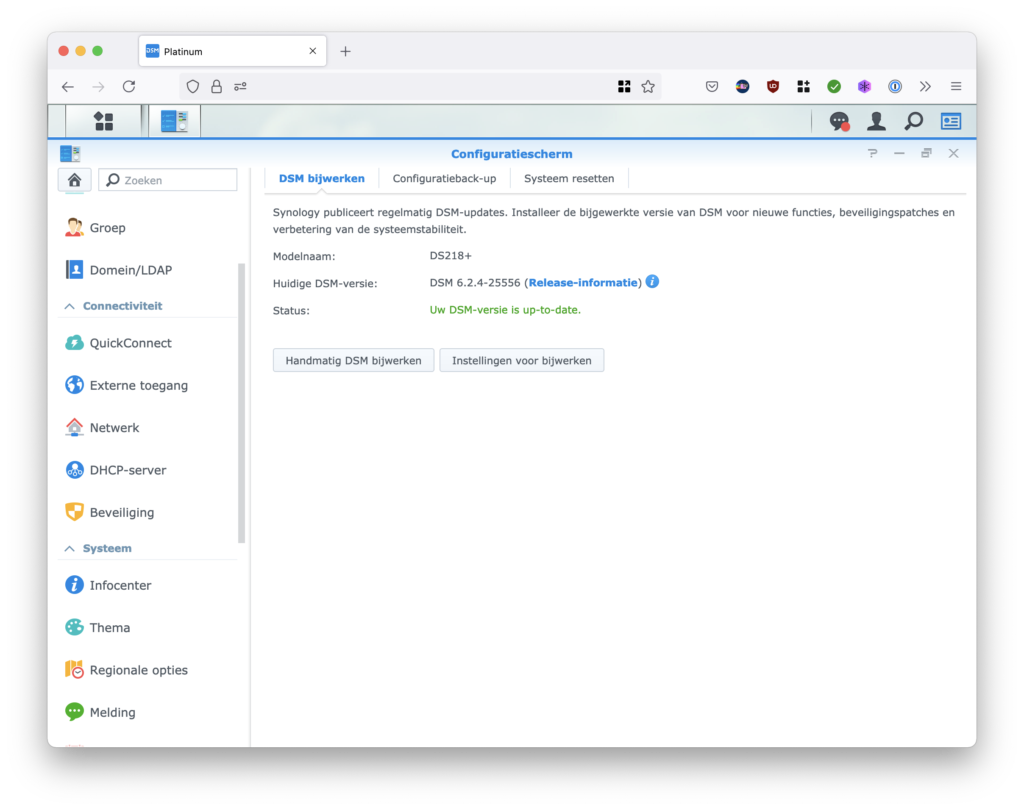Open the 1Password extension icon
Image resolution: width=1024 pixels, height=810 pixels.
coord(895,86)
